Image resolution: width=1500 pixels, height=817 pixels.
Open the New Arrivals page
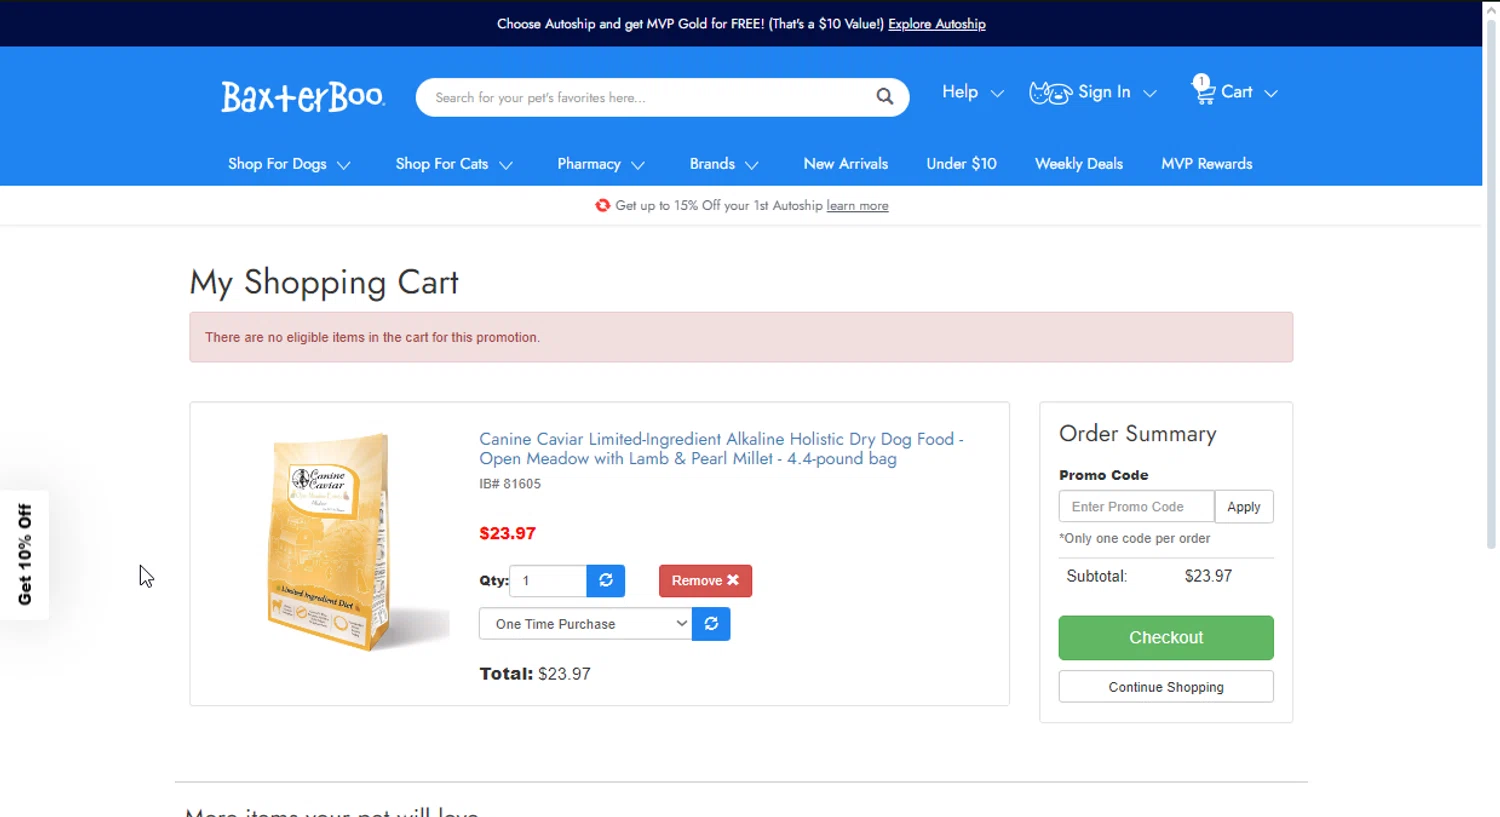point(845,164)
